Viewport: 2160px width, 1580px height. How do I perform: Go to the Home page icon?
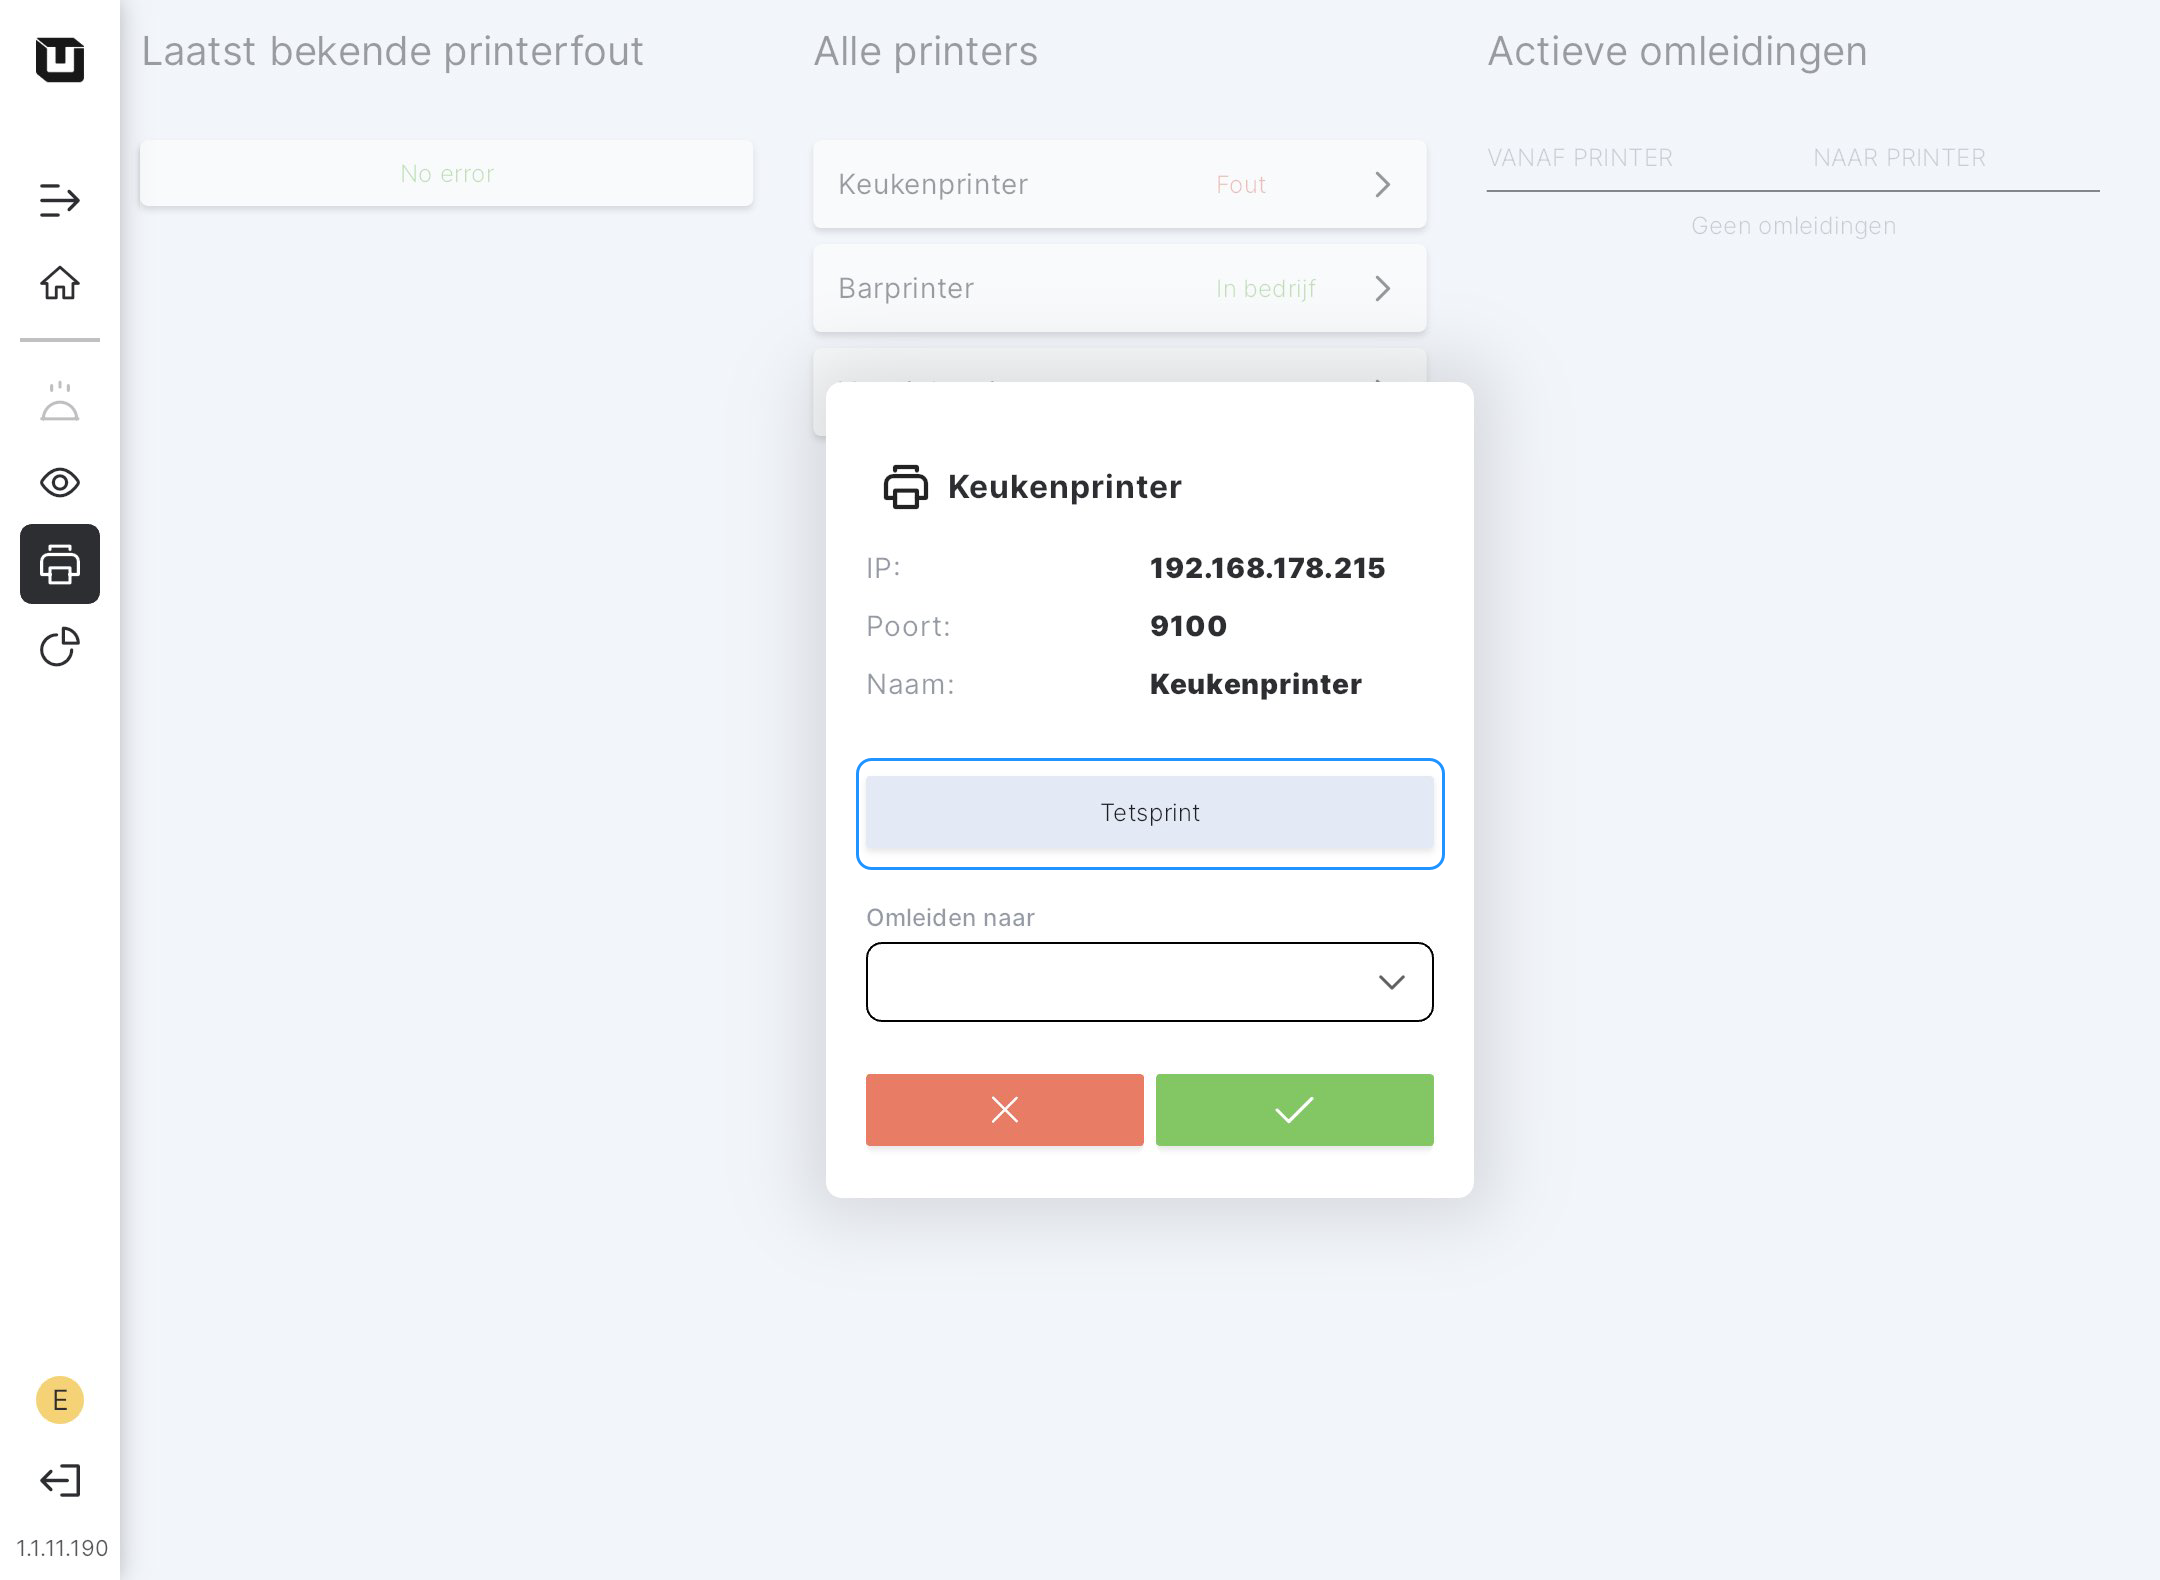[60, 283]
